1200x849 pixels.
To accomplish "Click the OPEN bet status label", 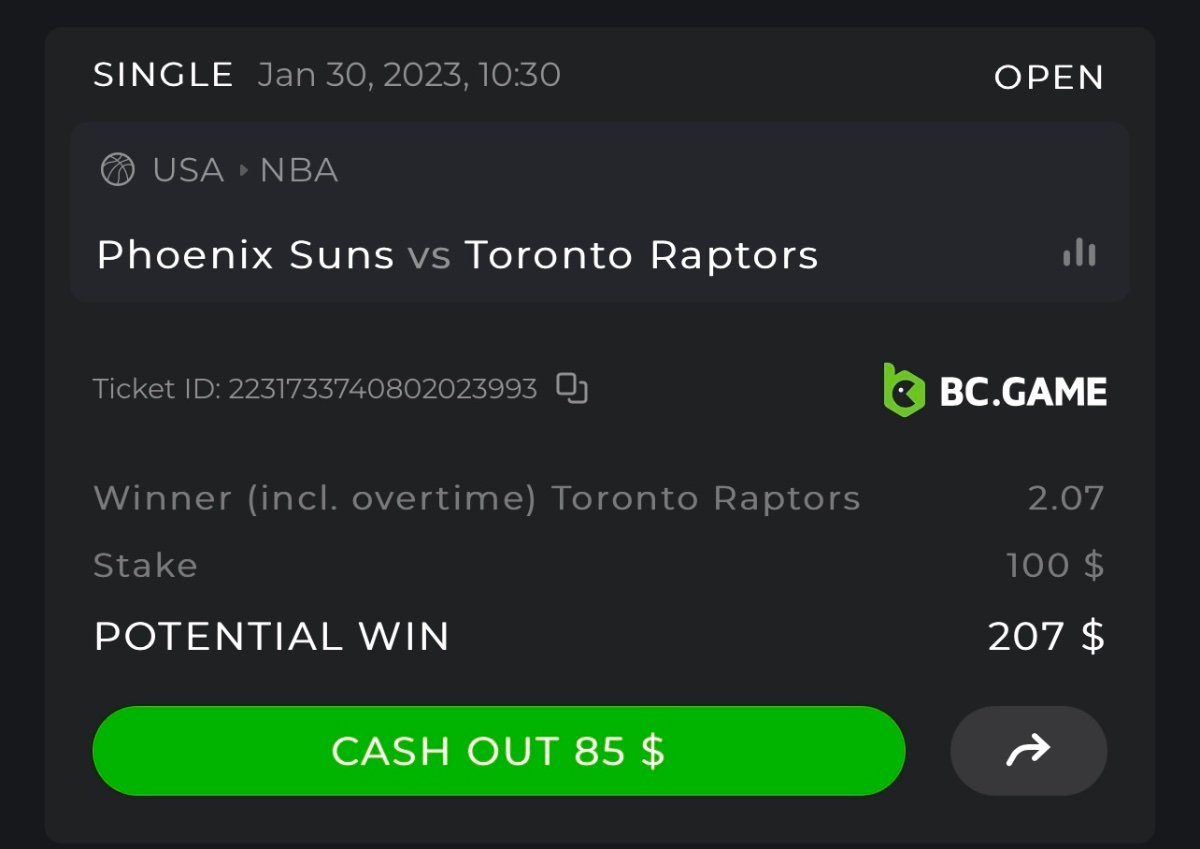I will [1048, 77].
